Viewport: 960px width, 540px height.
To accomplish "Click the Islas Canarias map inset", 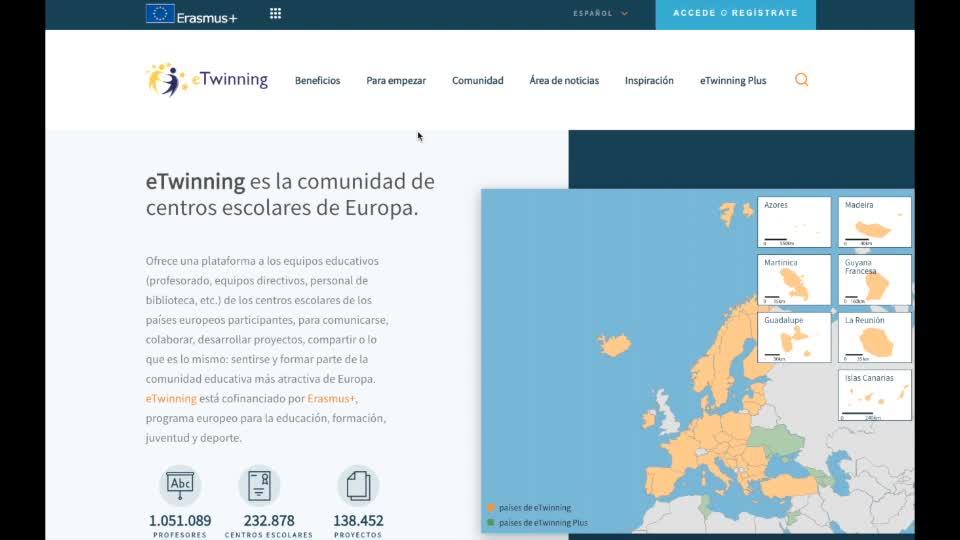I will tap(875, 395).
